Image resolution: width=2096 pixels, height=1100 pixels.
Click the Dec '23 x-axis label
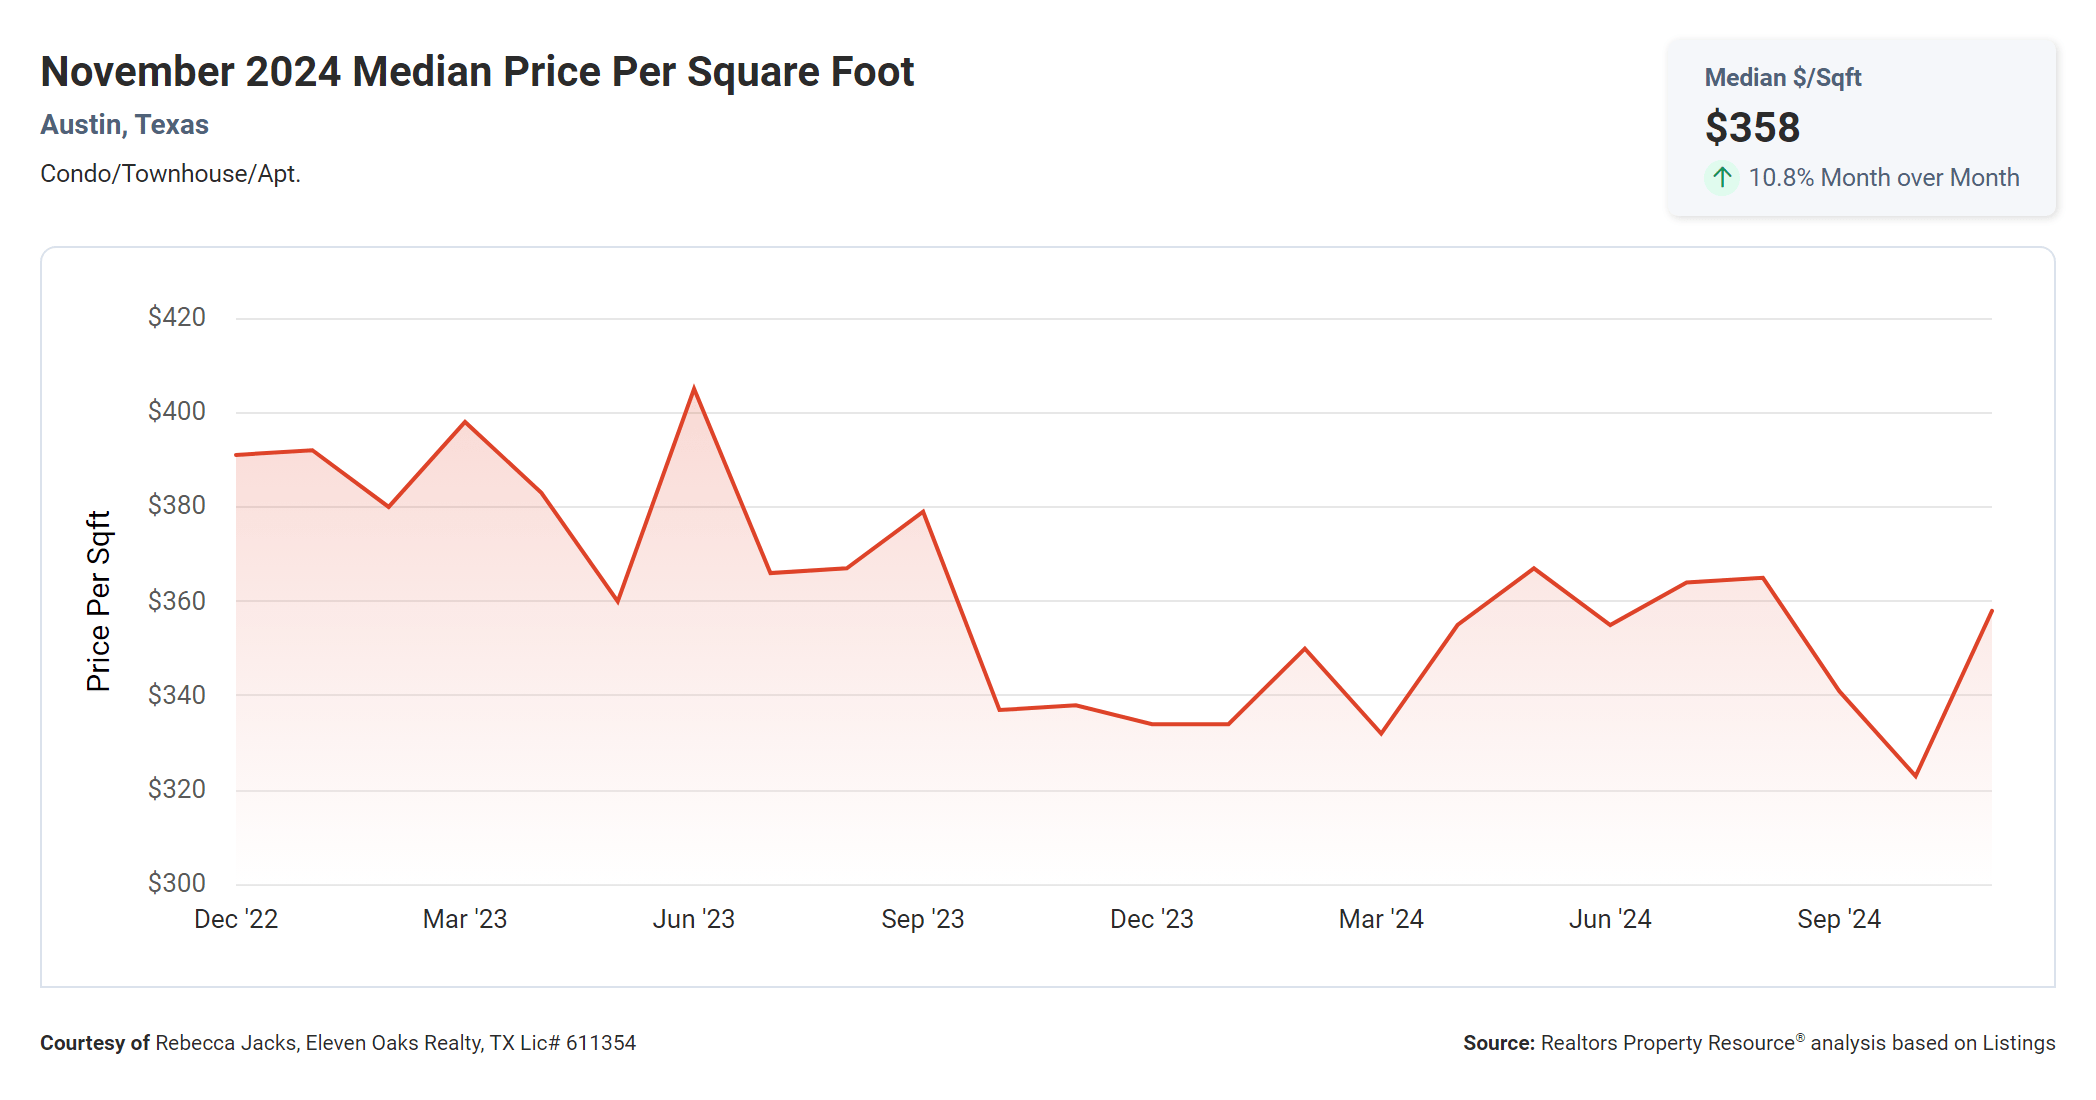(1151, 919)
